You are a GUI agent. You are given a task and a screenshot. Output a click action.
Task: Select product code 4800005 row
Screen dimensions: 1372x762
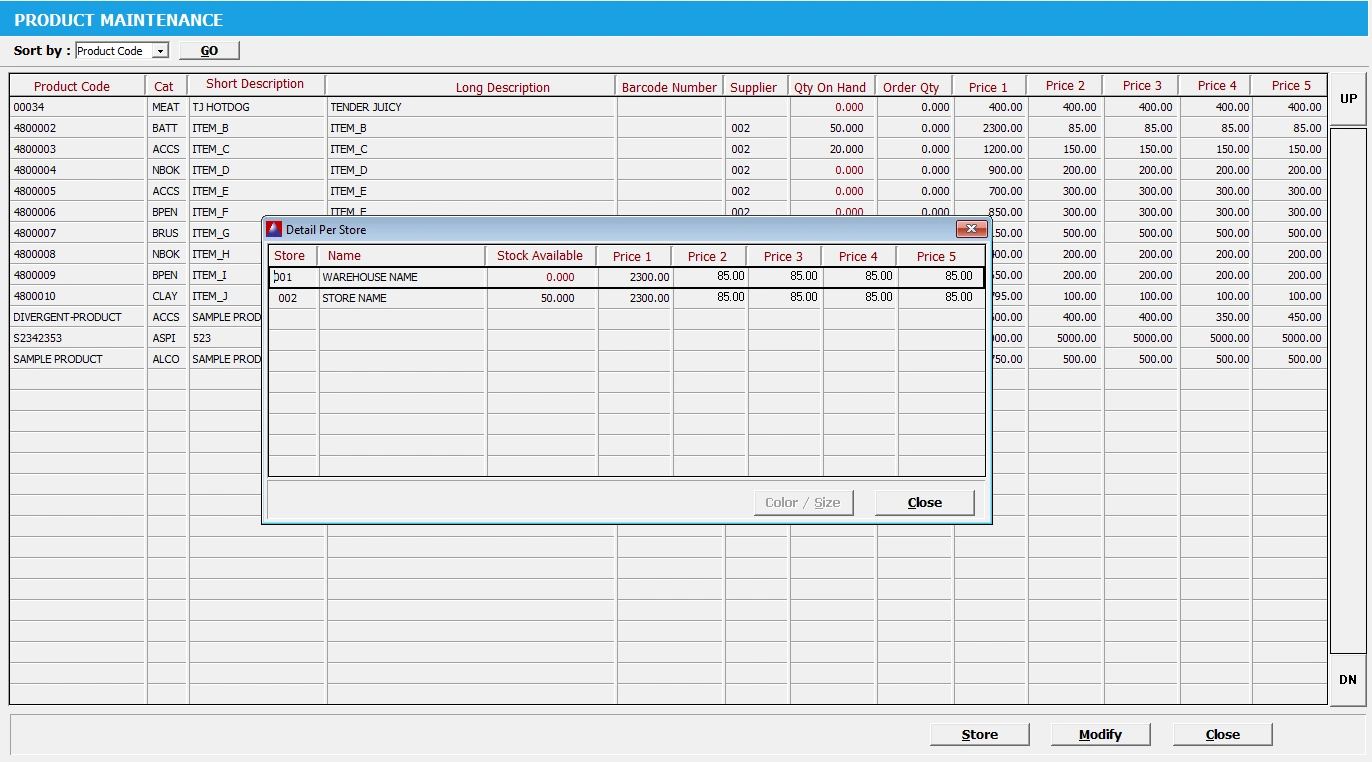[x=668, y=191]
